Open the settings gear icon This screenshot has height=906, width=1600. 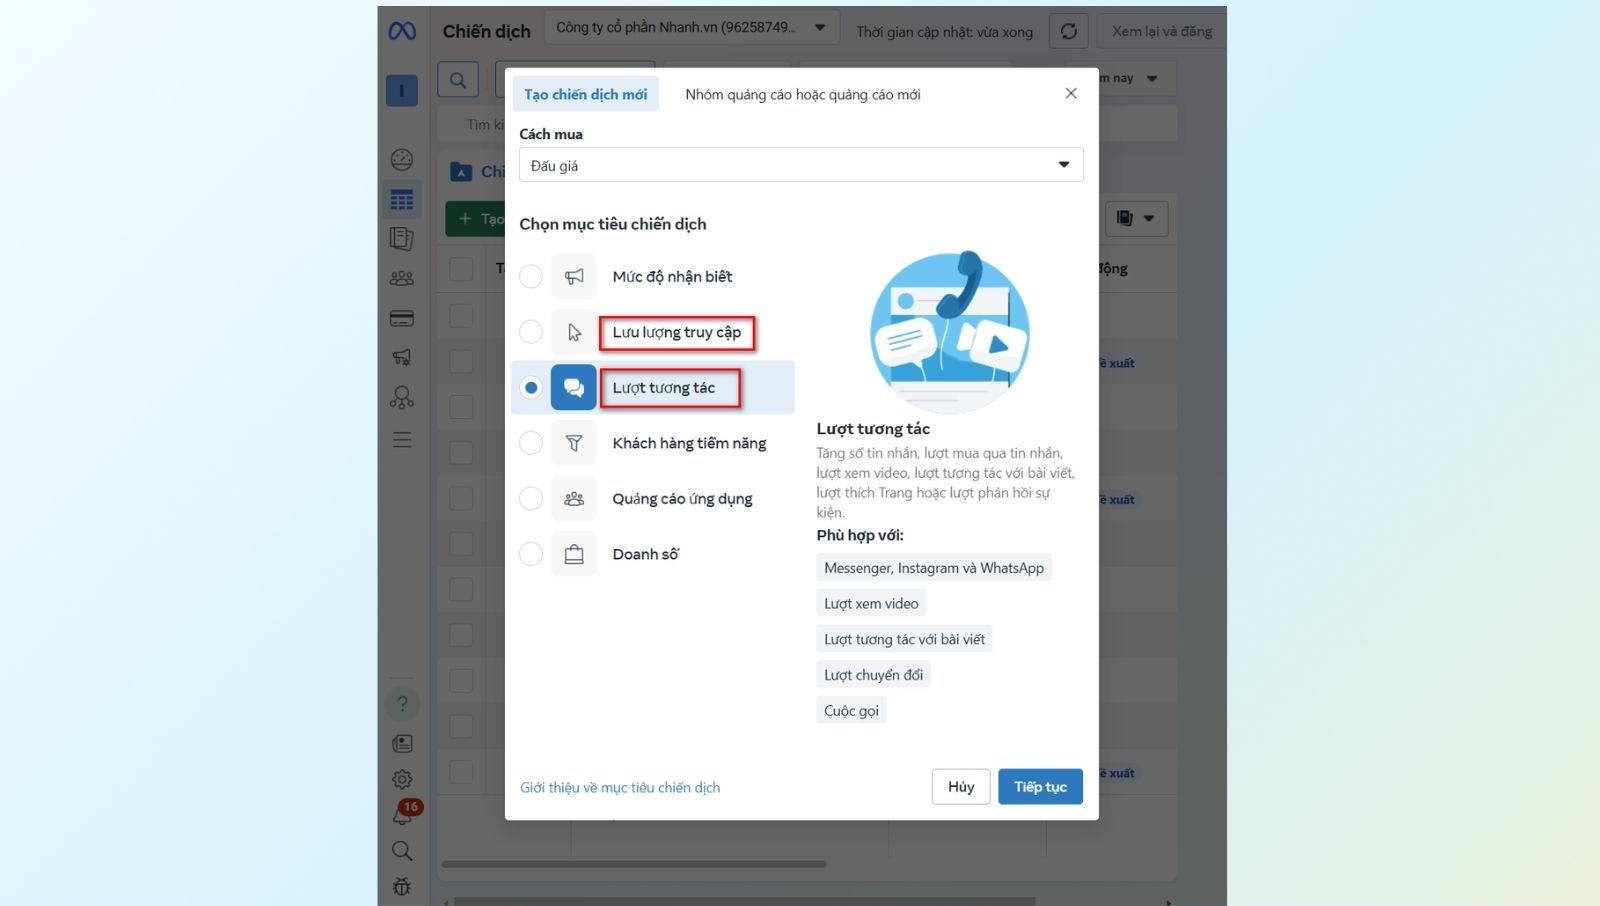[402, 779]
